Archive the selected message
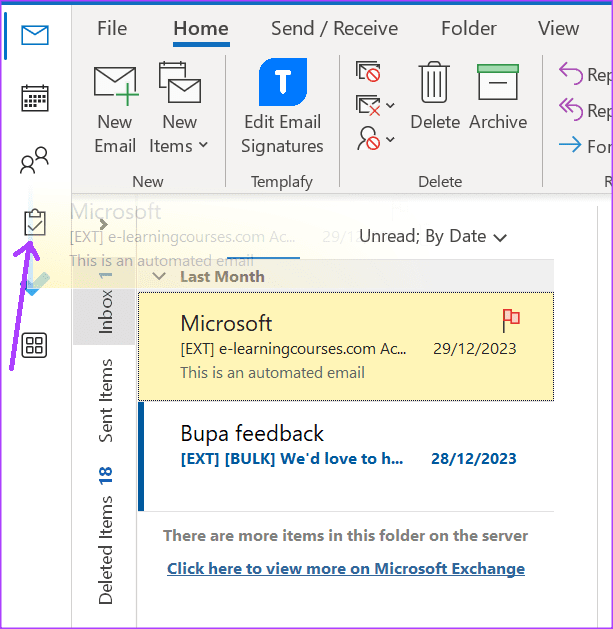The height and width of the screenshot is (629, 613). [498, 96]
